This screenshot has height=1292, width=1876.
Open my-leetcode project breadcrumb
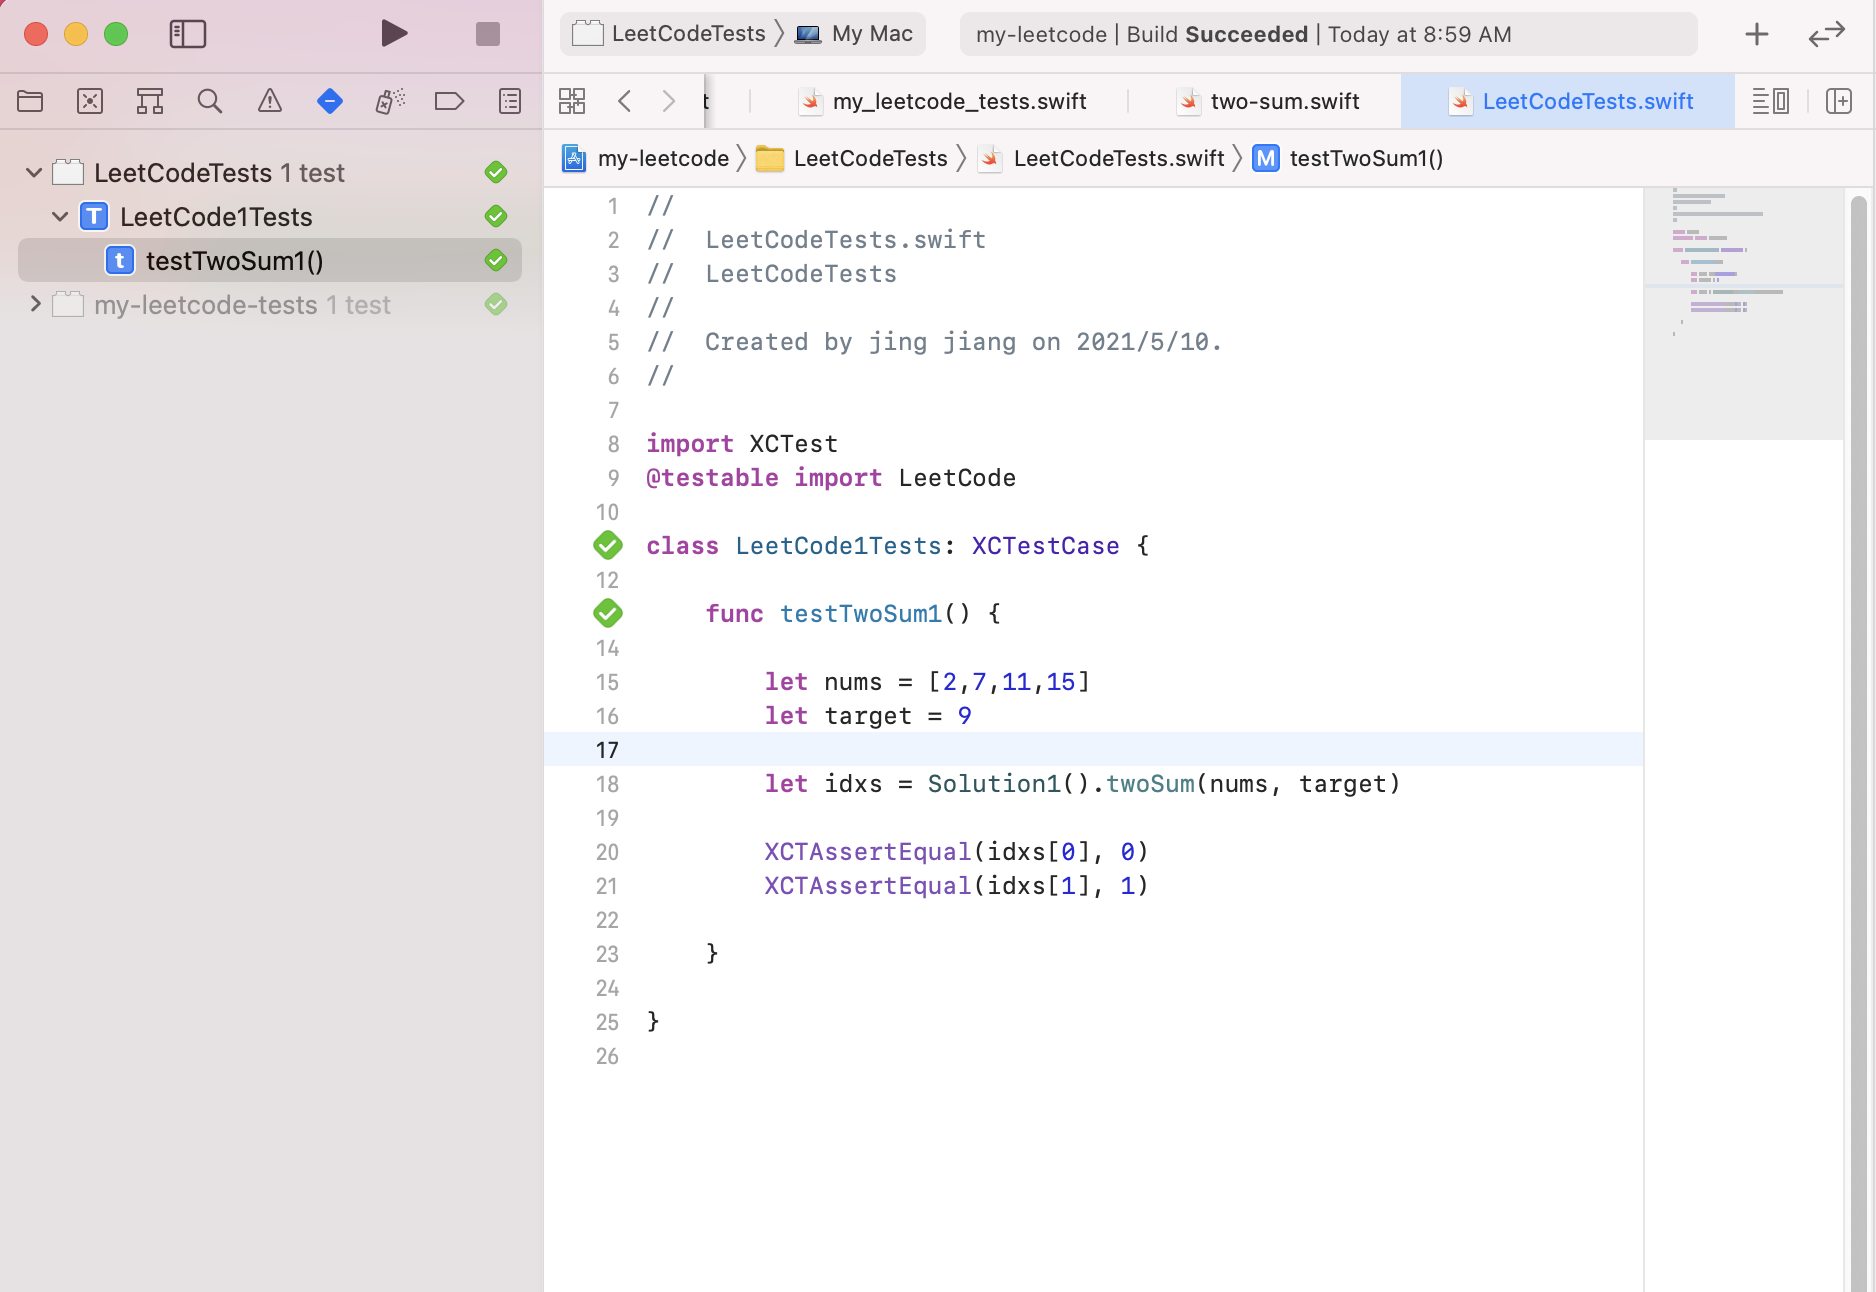(x=646, y=158)
